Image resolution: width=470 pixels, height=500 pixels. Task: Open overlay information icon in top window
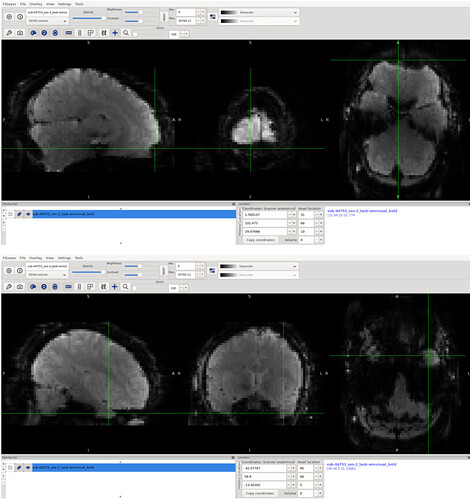click(x=20, y=17)
